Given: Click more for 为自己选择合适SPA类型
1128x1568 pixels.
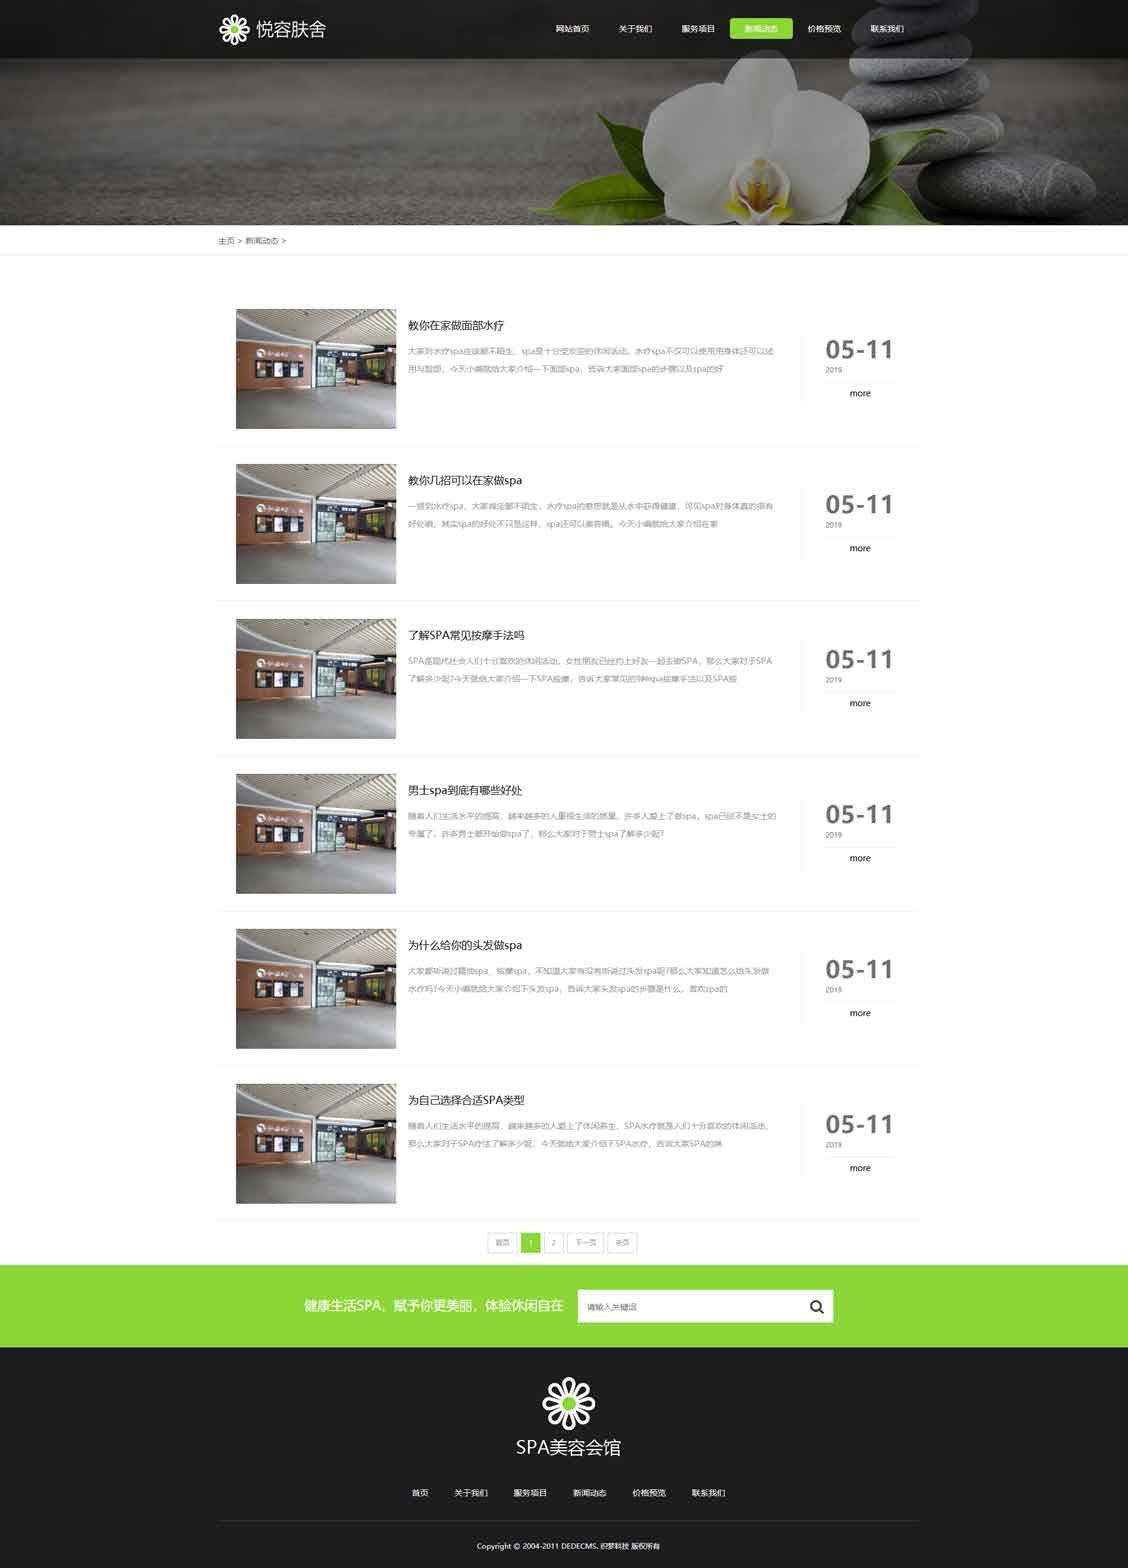Looking at the screenshot, I should 860,1168.
